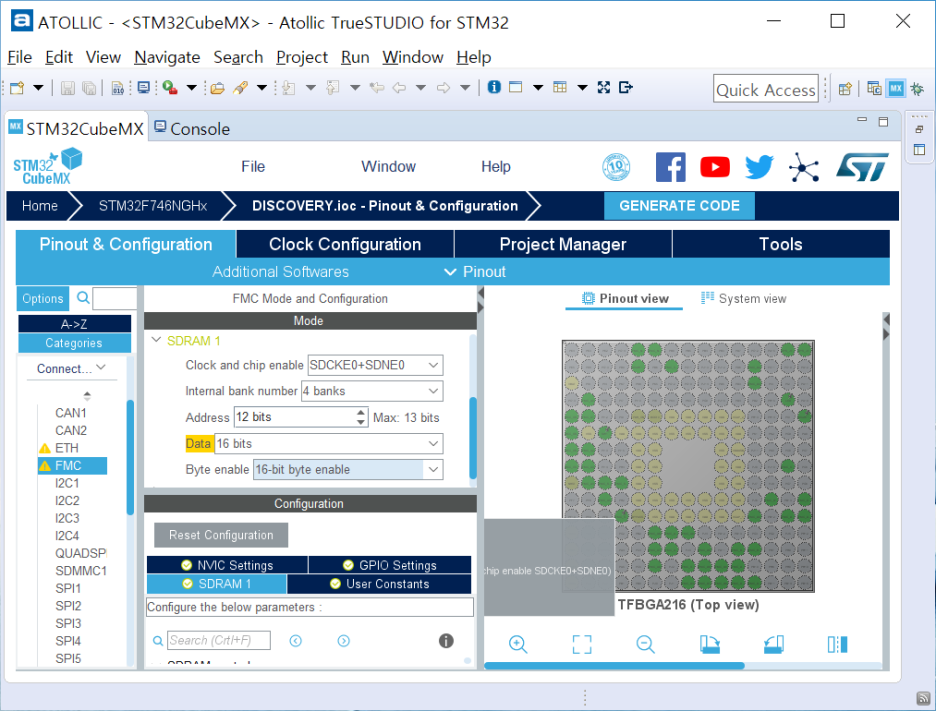Expand the Connectivity category chevron
Screen dimensions: 936x711
[101, 368]
